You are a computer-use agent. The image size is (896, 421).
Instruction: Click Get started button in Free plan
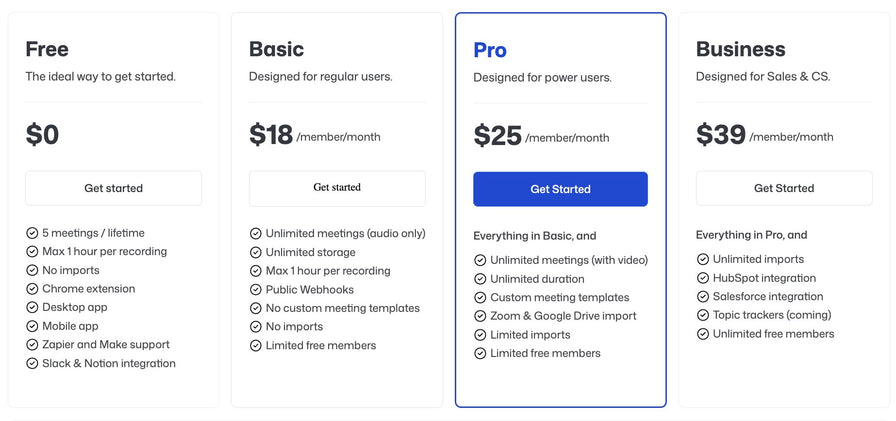(x=113, y=188)
